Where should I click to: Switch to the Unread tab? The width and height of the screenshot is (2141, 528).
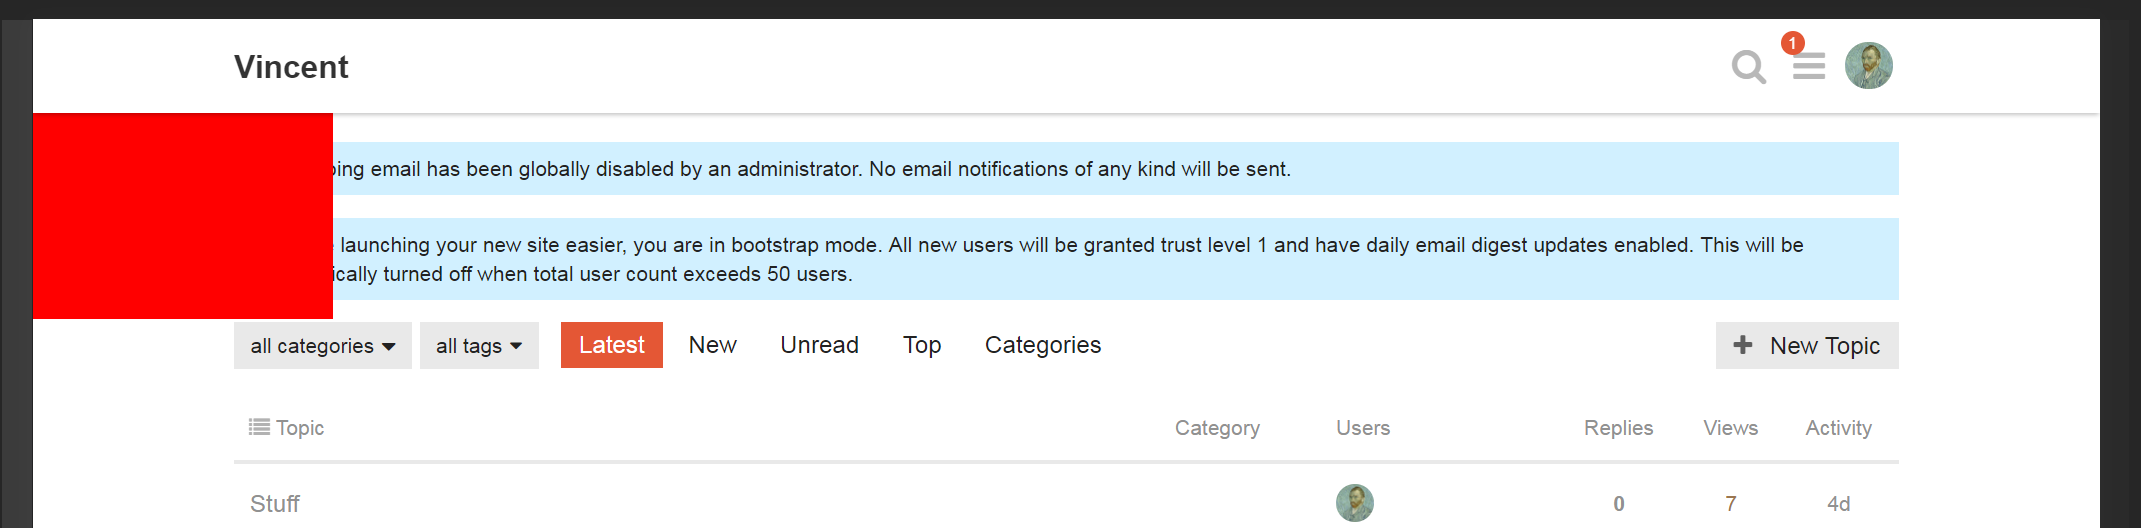(x=819, y=345)
